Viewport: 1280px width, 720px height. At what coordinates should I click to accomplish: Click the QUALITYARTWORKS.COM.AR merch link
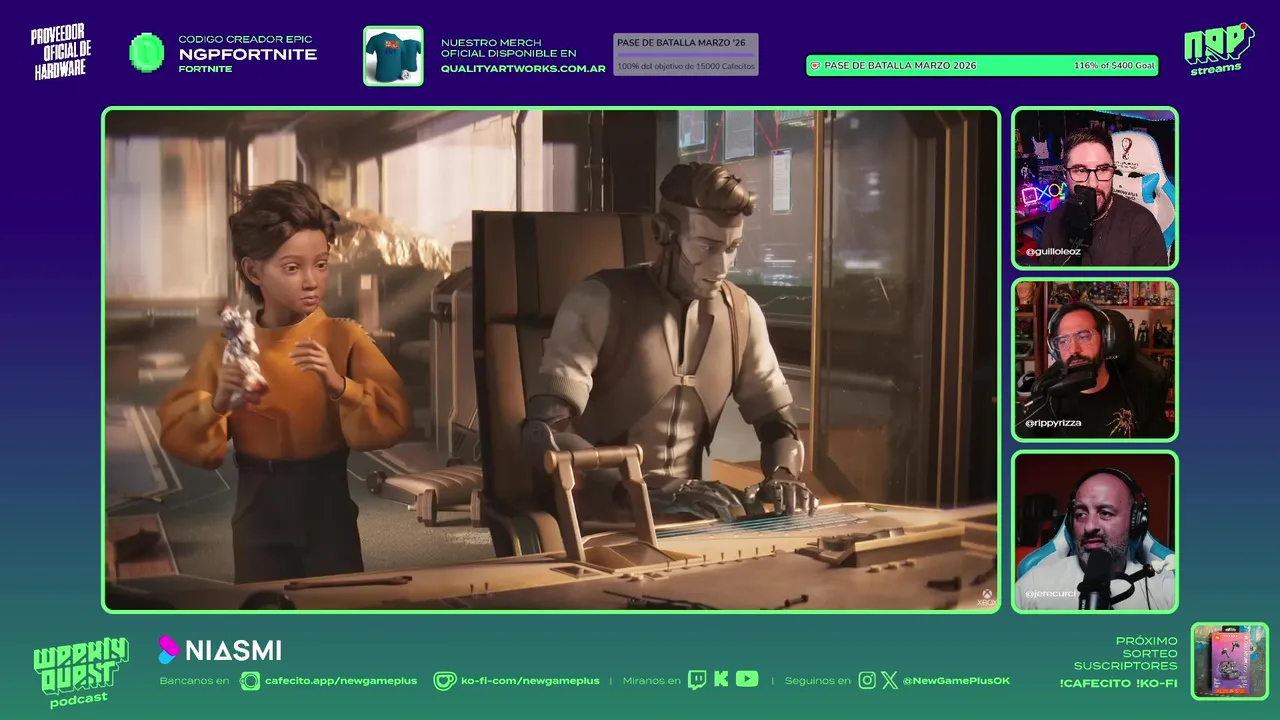523,69
